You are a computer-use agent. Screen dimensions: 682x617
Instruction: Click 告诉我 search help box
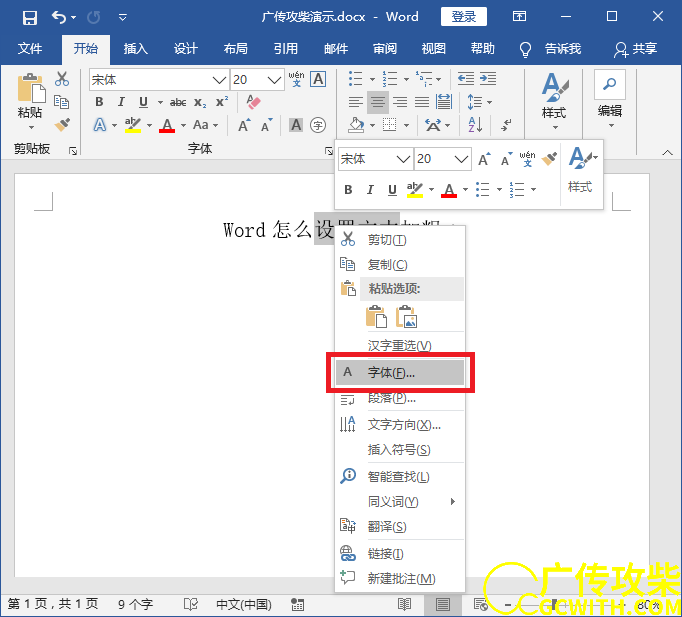tap(563, 48)
